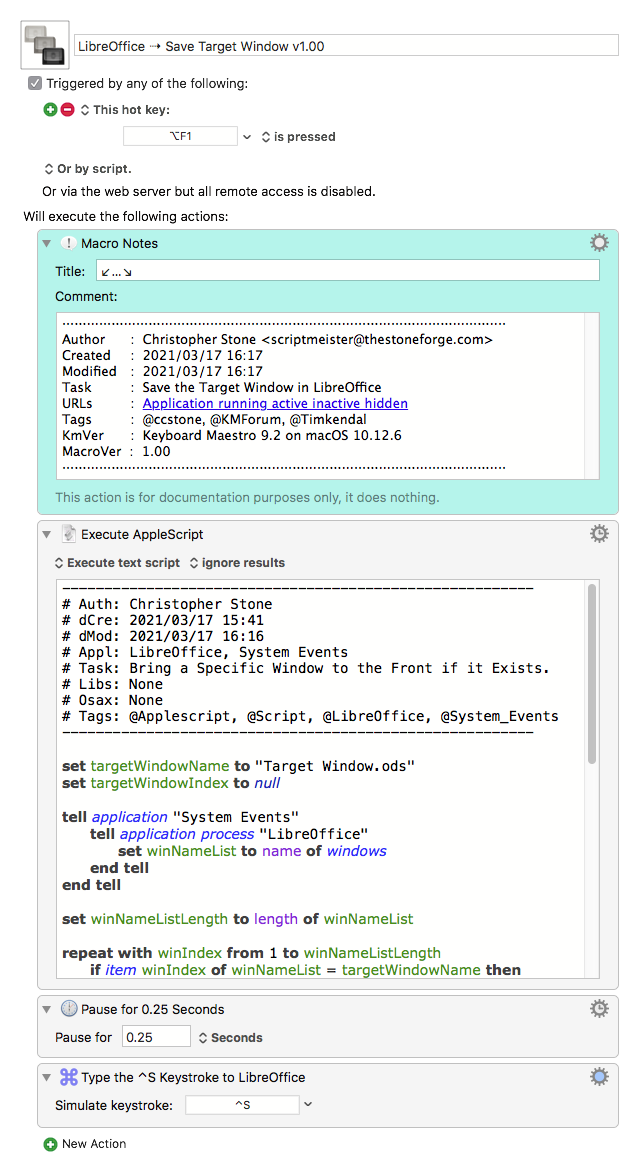Click the 'set targetWindowIndex to null' line
This screenshot has width=639, height=1172.
(x=171, y=783)
